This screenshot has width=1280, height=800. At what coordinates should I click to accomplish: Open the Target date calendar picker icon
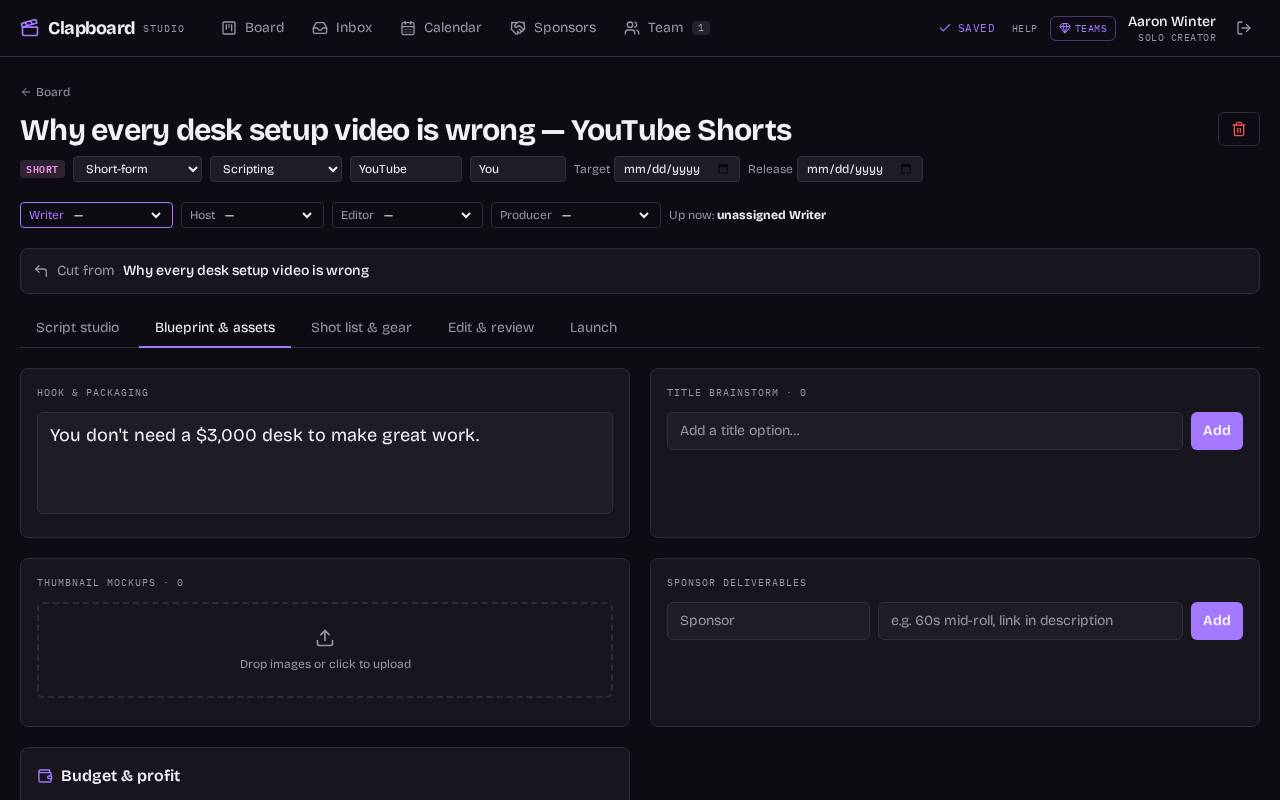(723, 169)
